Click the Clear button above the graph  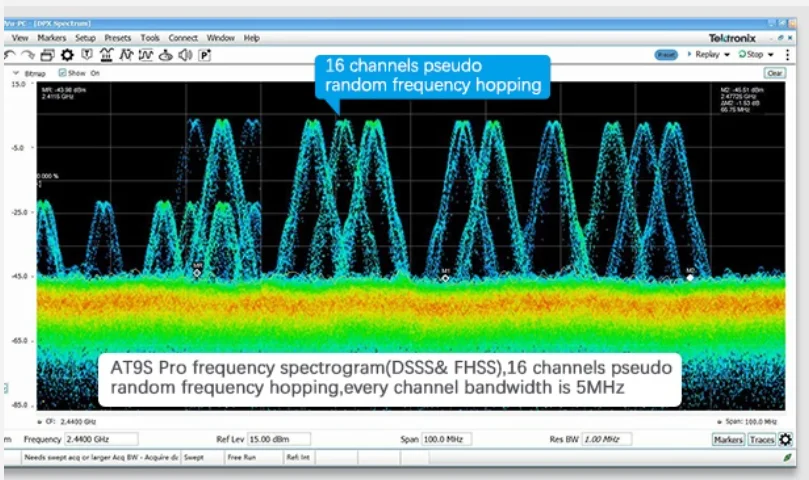tap(774, 73)
